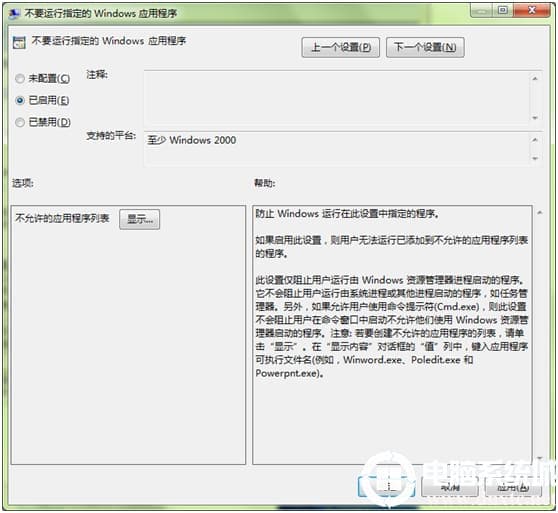Select the 未配置(C) radio button

(x=20, y=78)
